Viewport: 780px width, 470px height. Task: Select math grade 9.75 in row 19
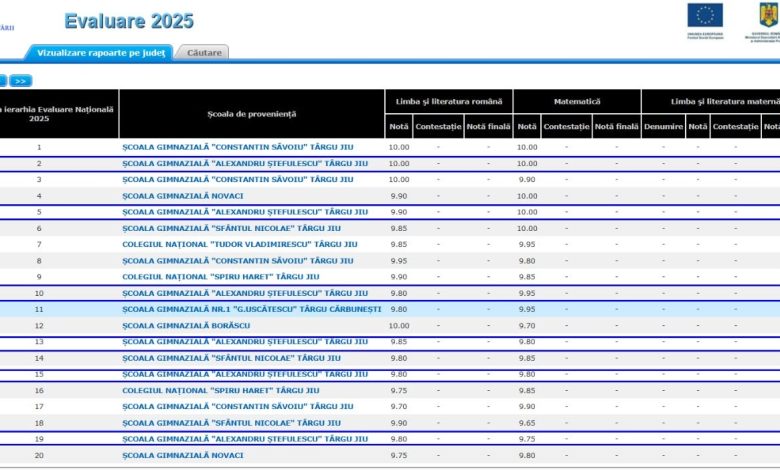coord(527,439)
